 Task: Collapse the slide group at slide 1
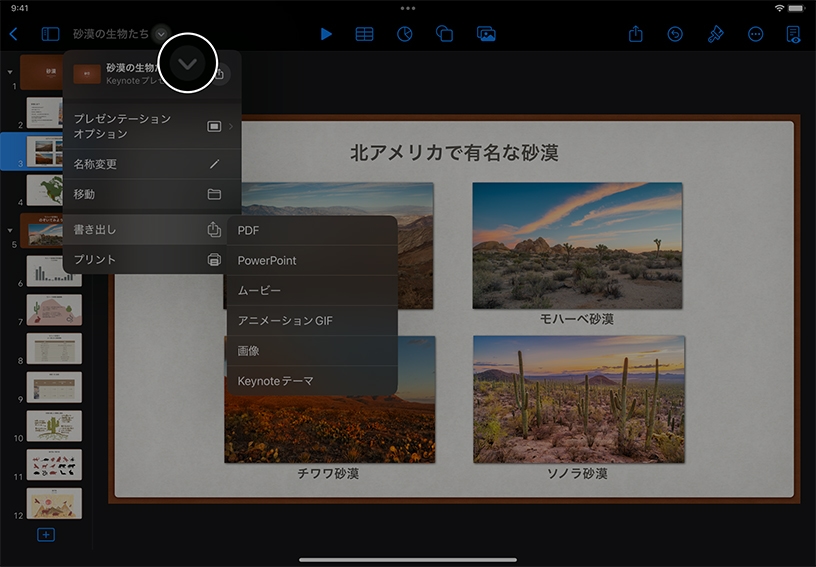(10, 72)
